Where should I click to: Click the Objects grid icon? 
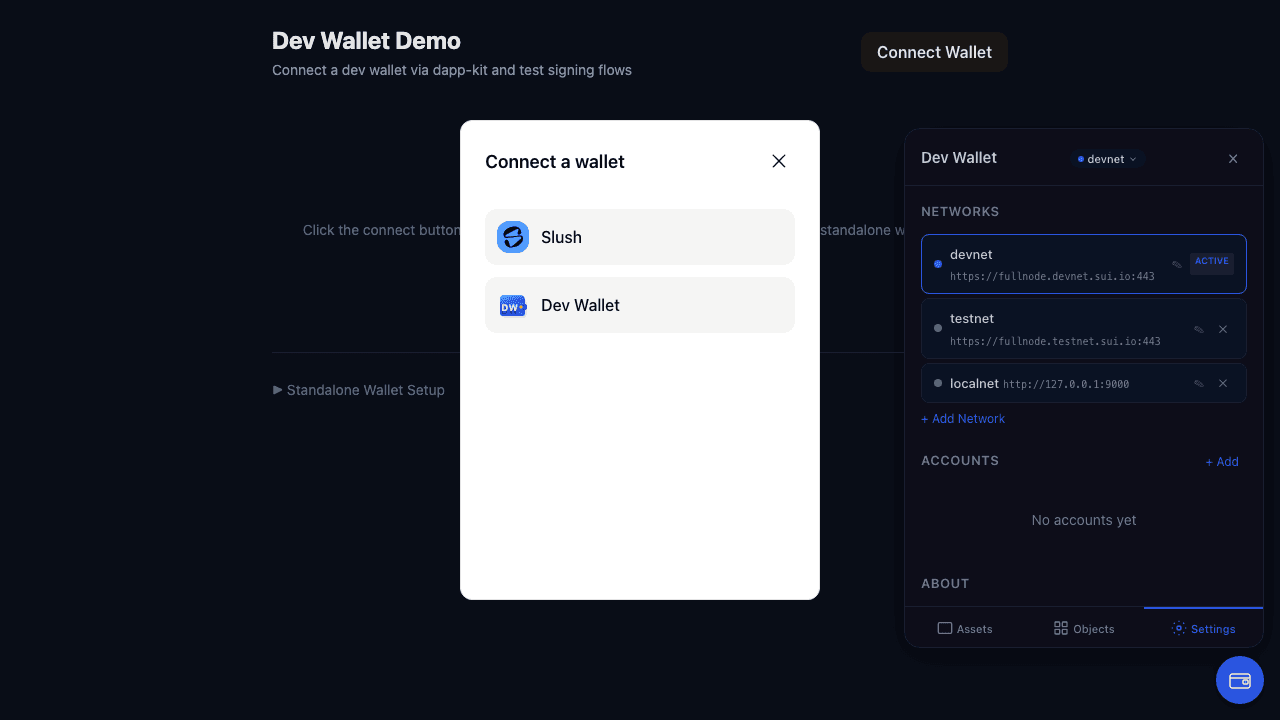[1059, 628]
